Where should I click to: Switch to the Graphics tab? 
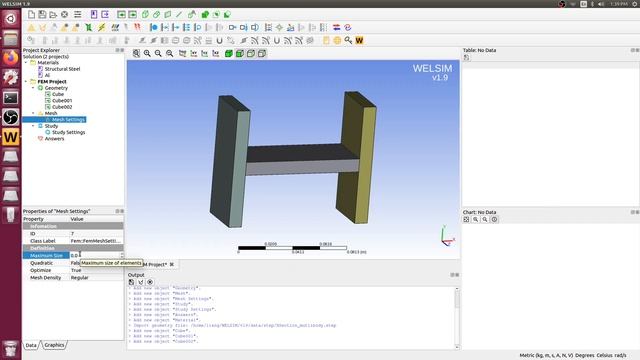pyautogui.click(x=54, y=345)
